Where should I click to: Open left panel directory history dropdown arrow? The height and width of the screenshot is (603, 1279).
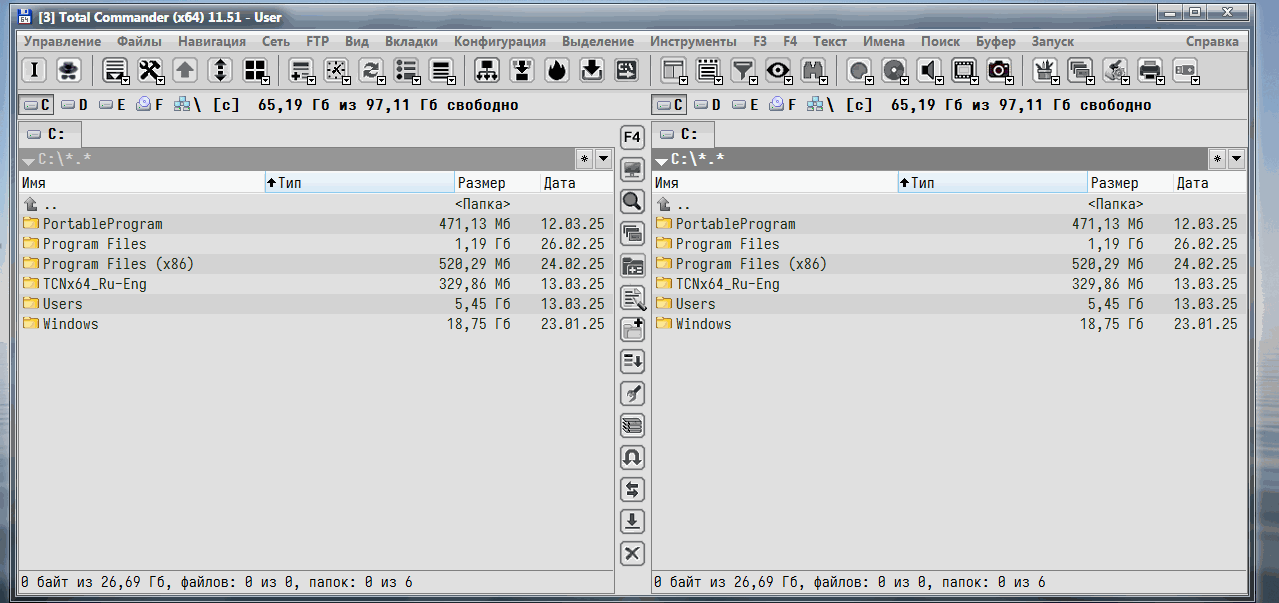(x=604, y=159)
